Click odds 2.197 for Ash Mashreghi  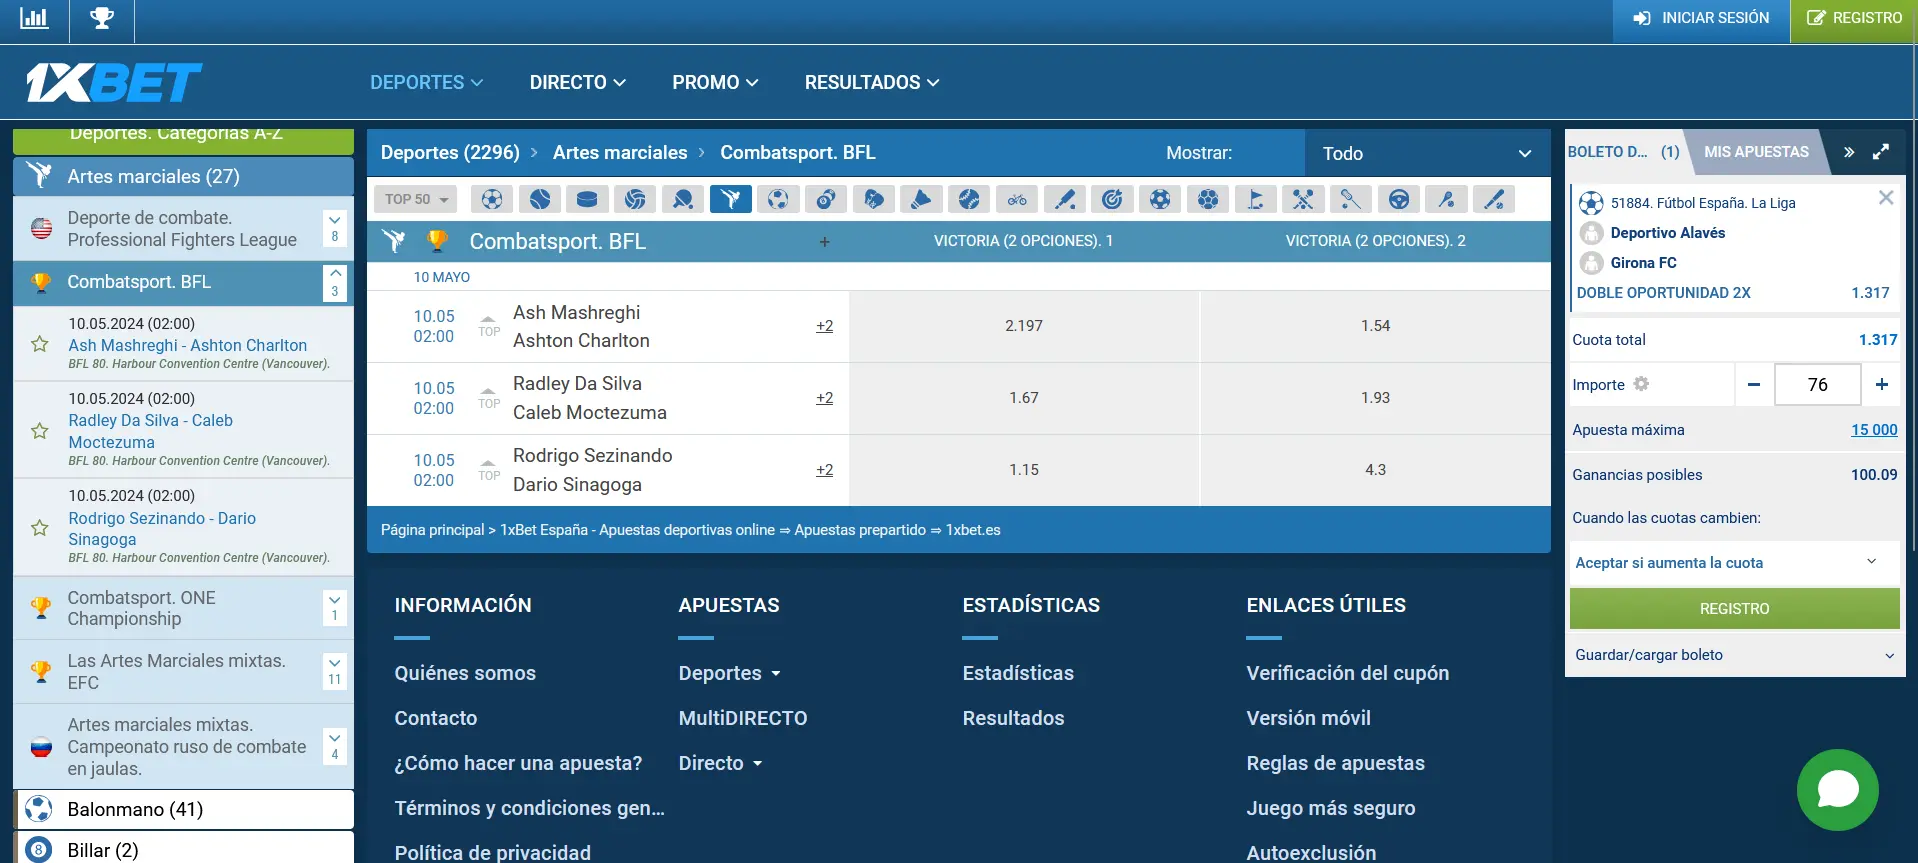[x=1023, y=326]
